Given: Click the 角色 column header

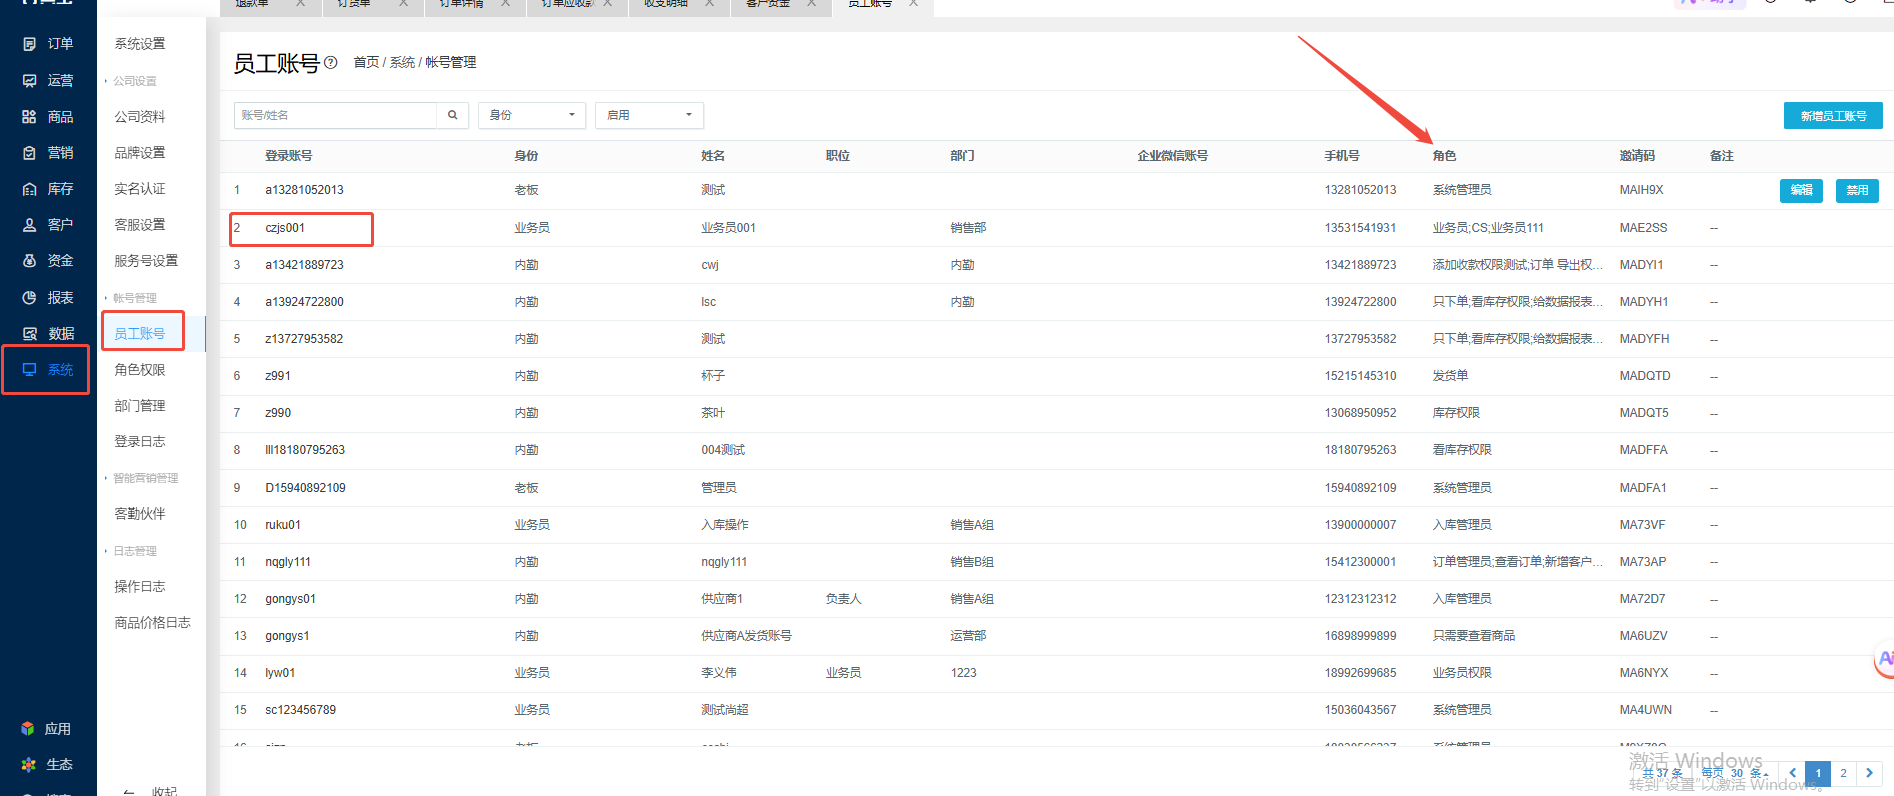Looking at the screenshot, I should (1444, 156).
